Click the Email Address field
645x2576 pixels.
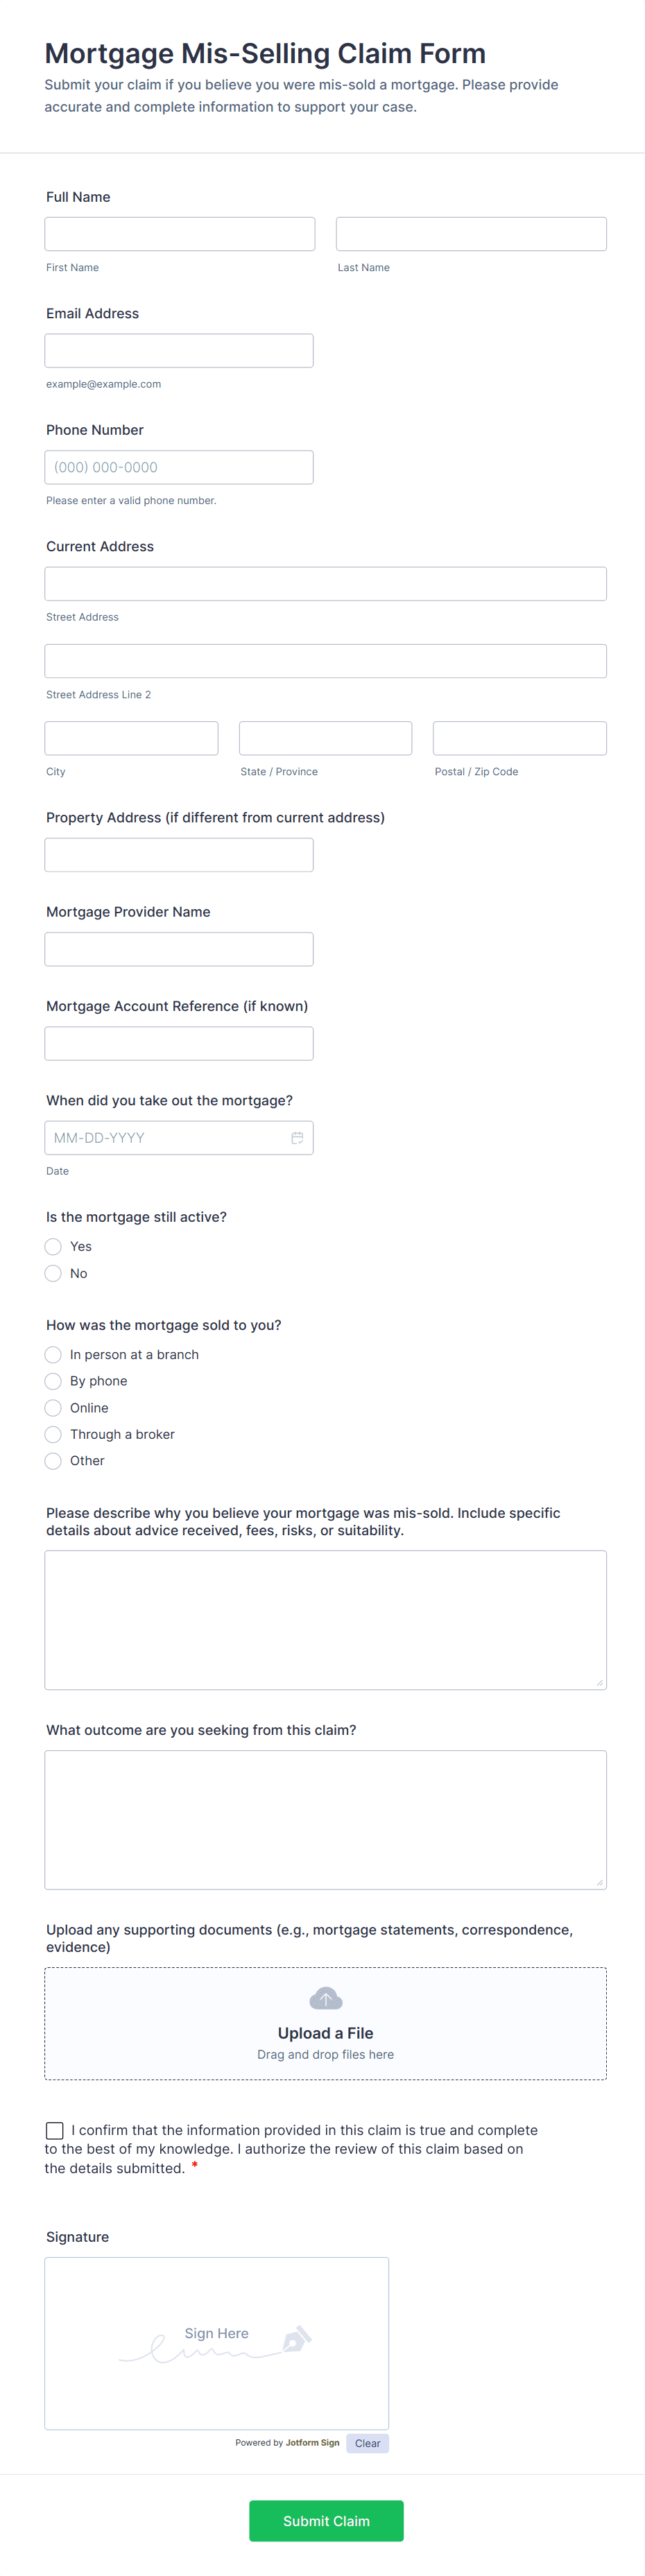pyautogui.click(x=179, y=351)
